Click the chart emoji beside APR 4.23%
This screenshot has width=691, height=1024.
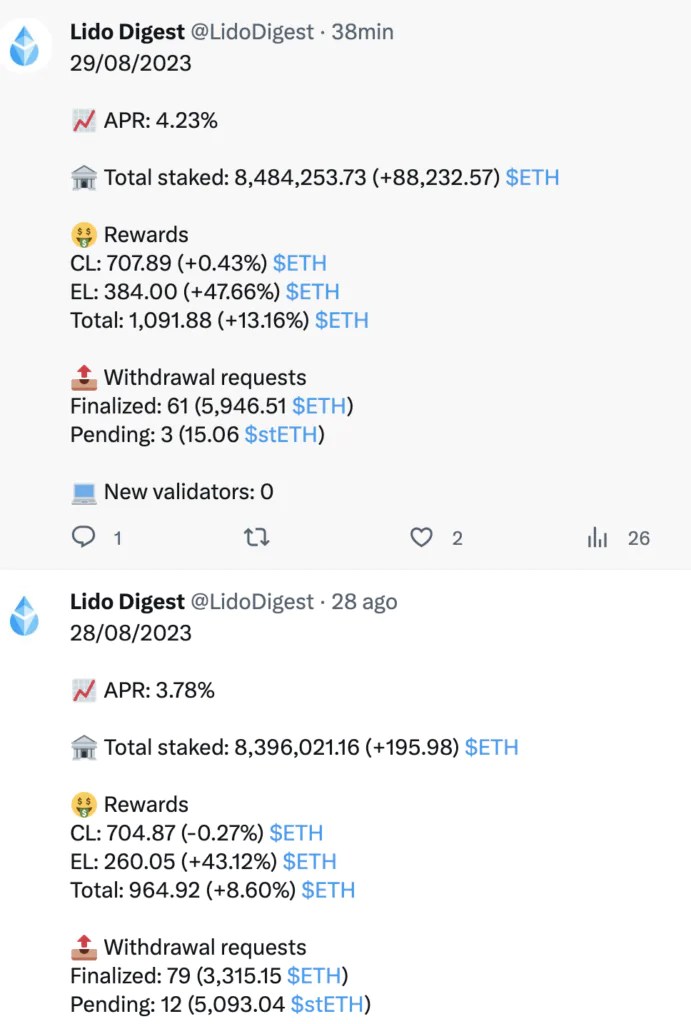tap(84, 121)
